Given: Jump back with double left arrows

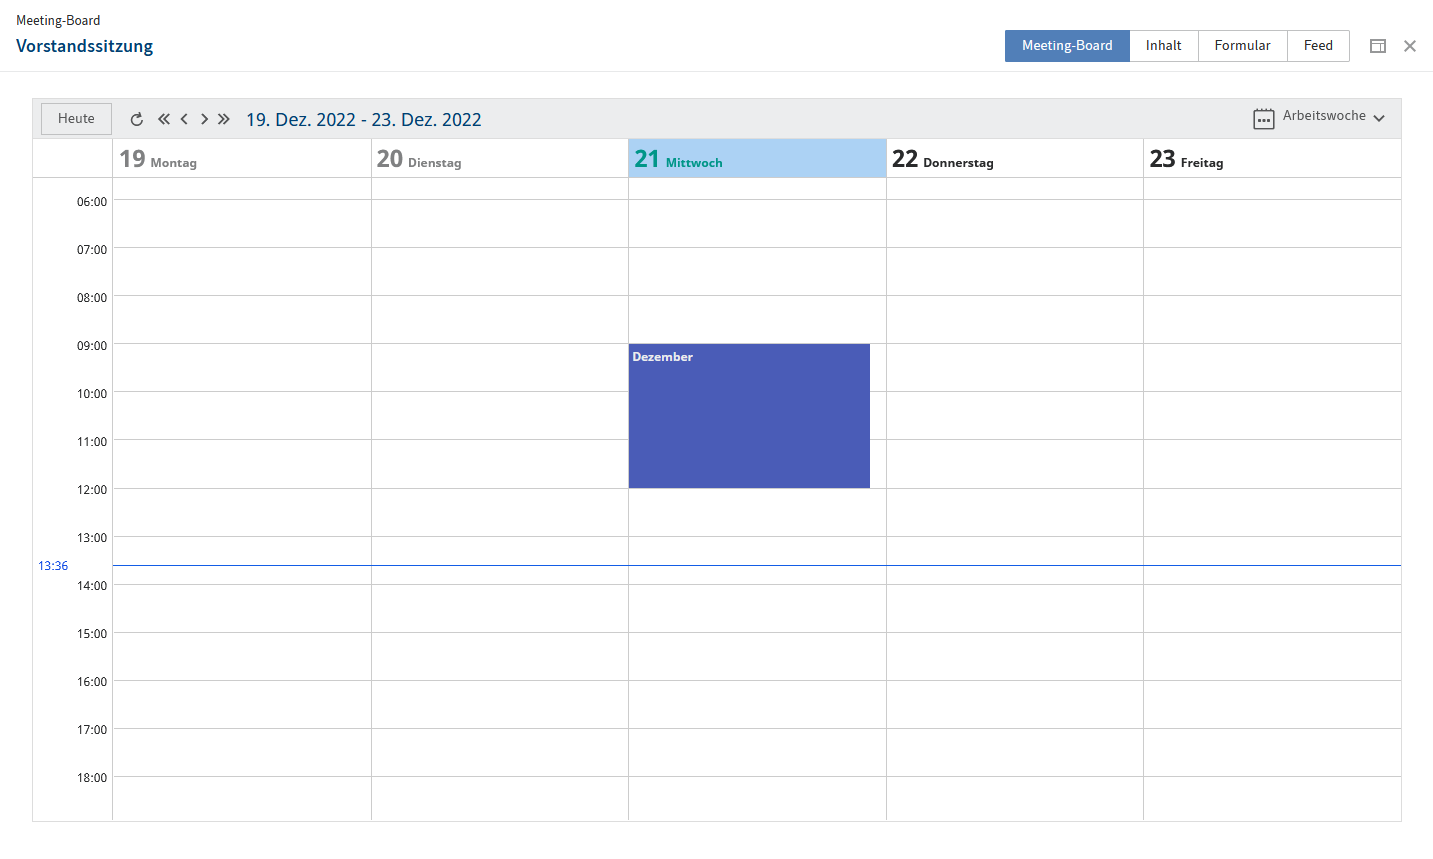Looking at the screenshot, I should 164,119.
